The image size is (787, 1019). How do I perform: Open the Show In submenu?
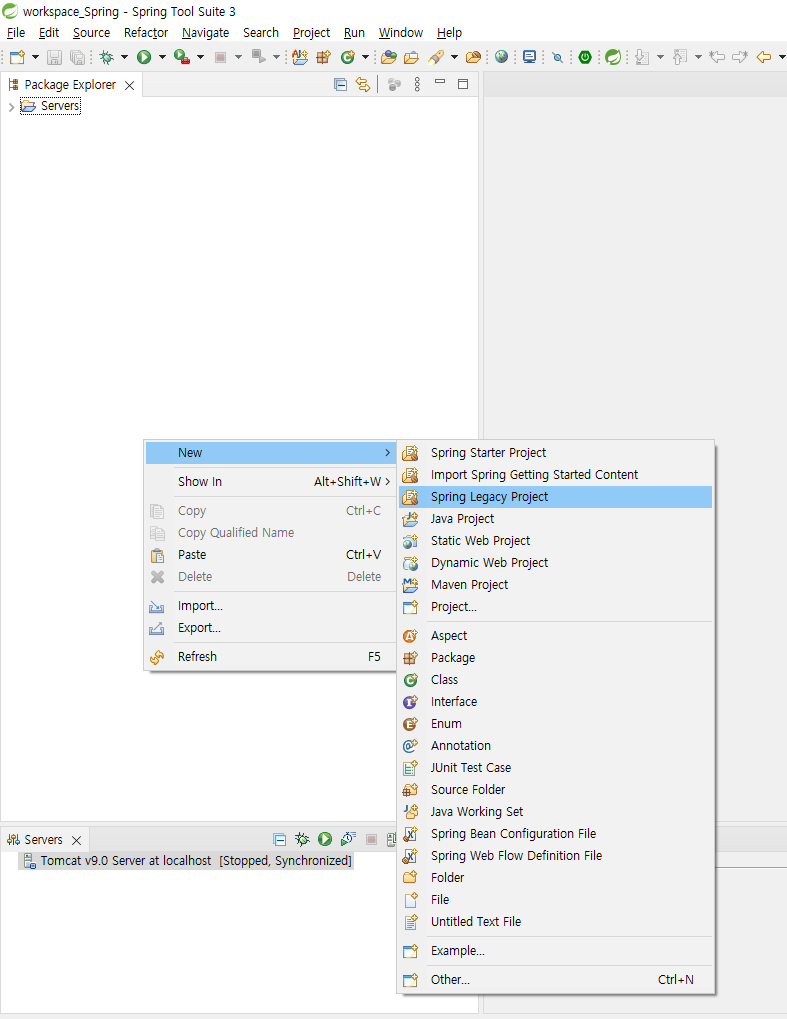(x=270, y=482)
